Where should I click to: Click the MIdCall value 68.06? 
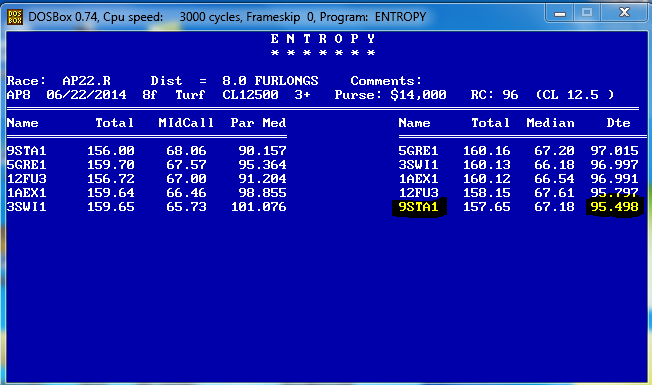[x=186, y=151]
